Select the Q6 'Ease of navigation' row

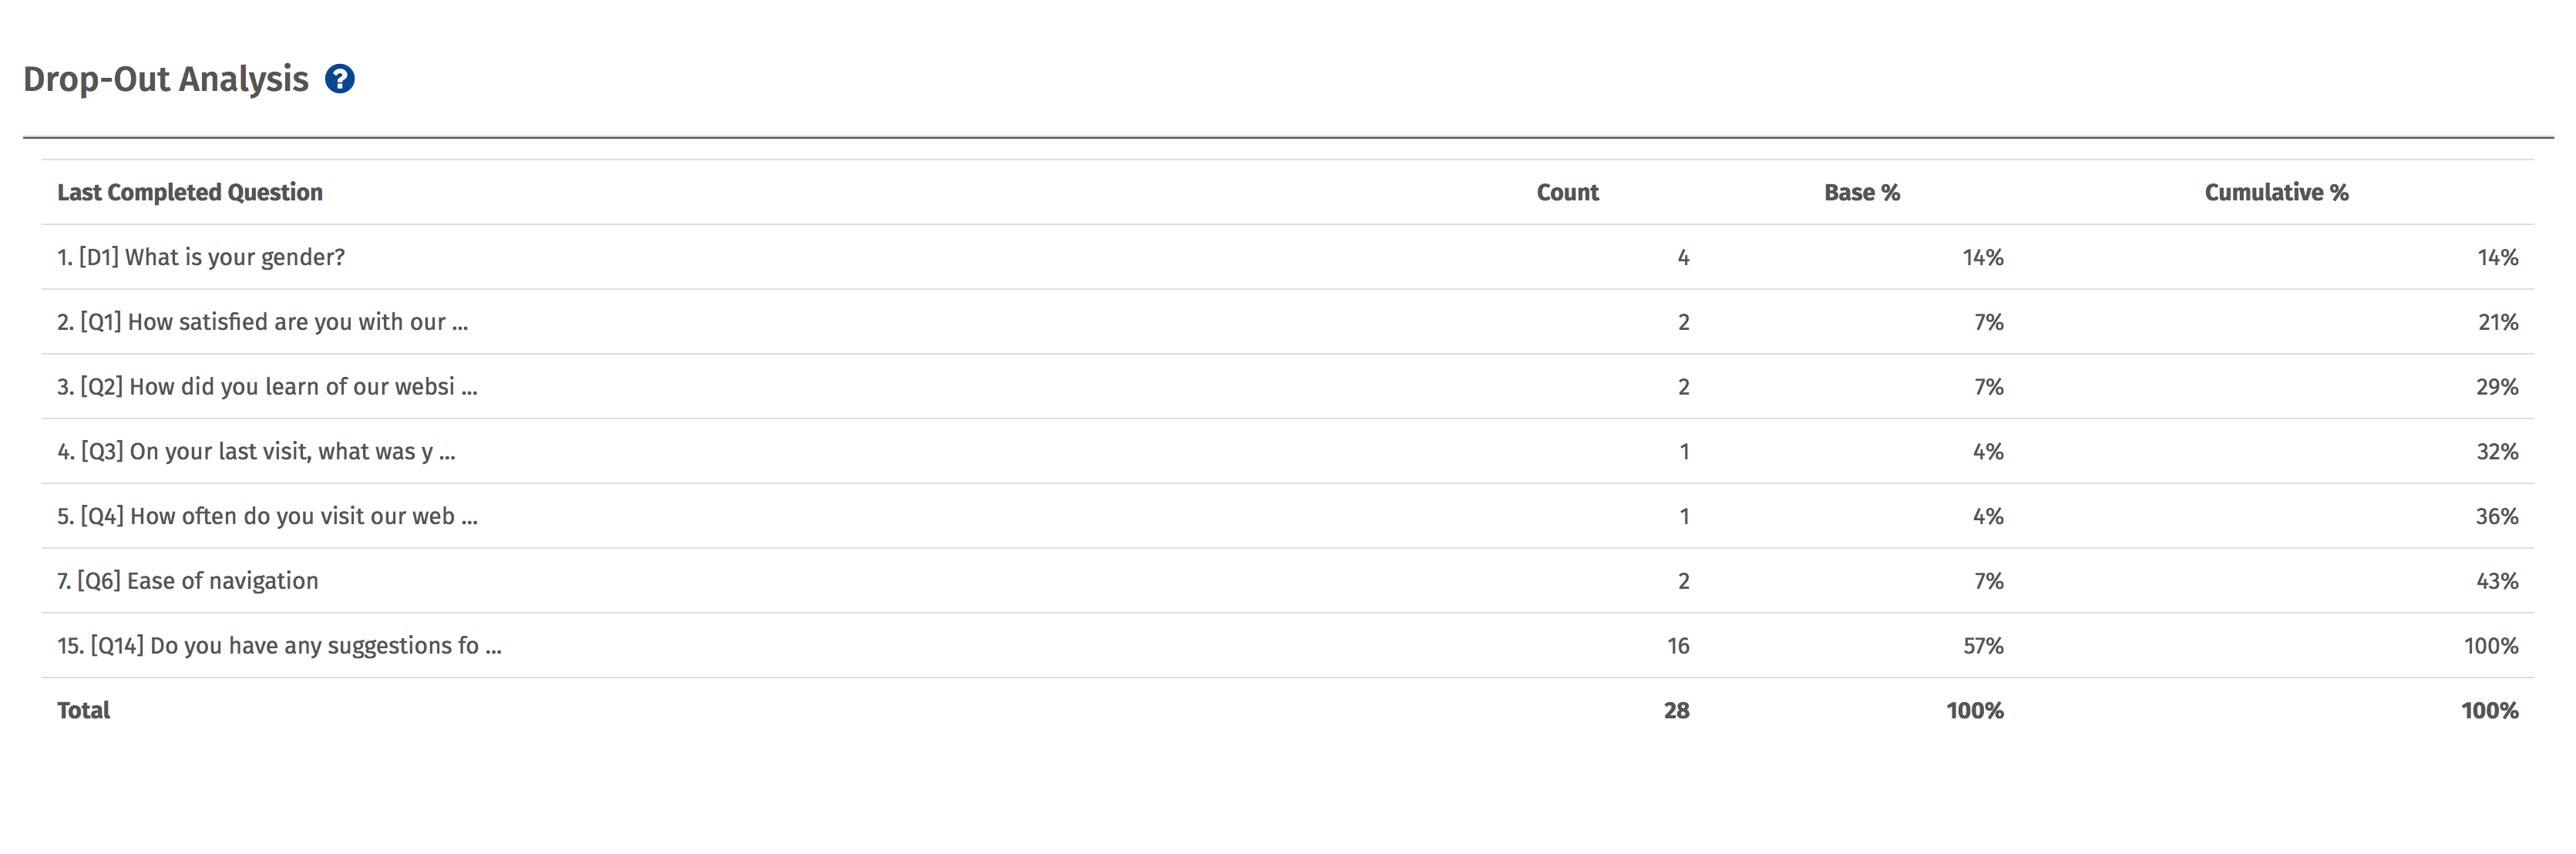tap(1287, 581)
